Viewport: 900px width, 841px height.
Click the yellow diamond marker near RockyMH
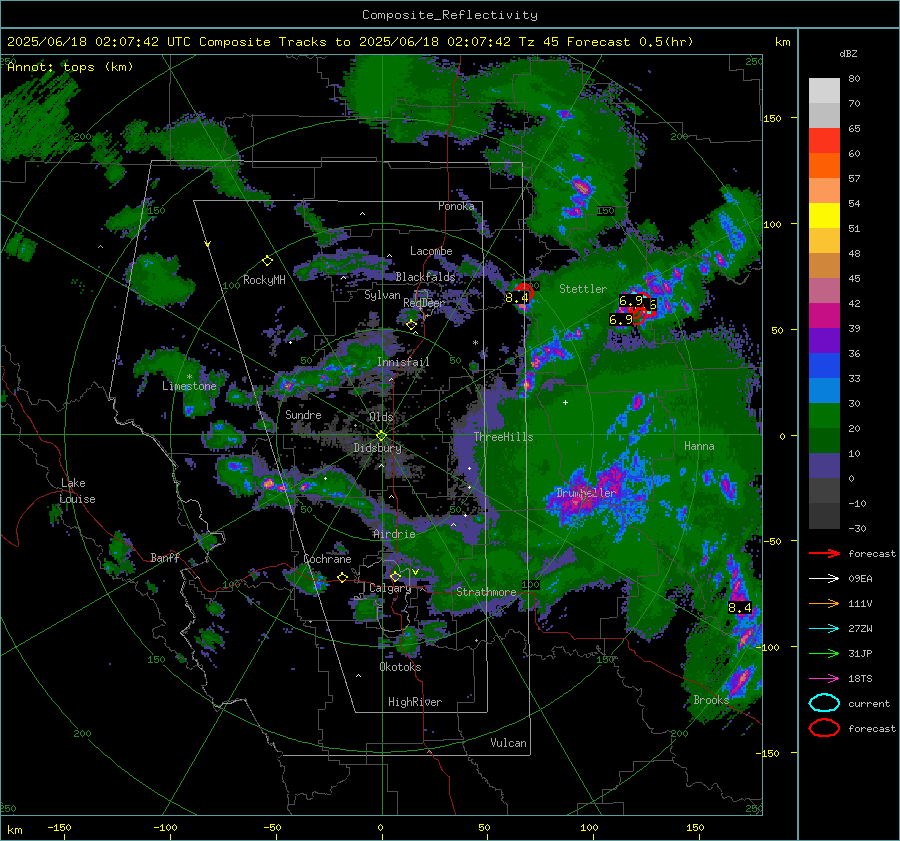pyautogui.click(x=267, y=261)
